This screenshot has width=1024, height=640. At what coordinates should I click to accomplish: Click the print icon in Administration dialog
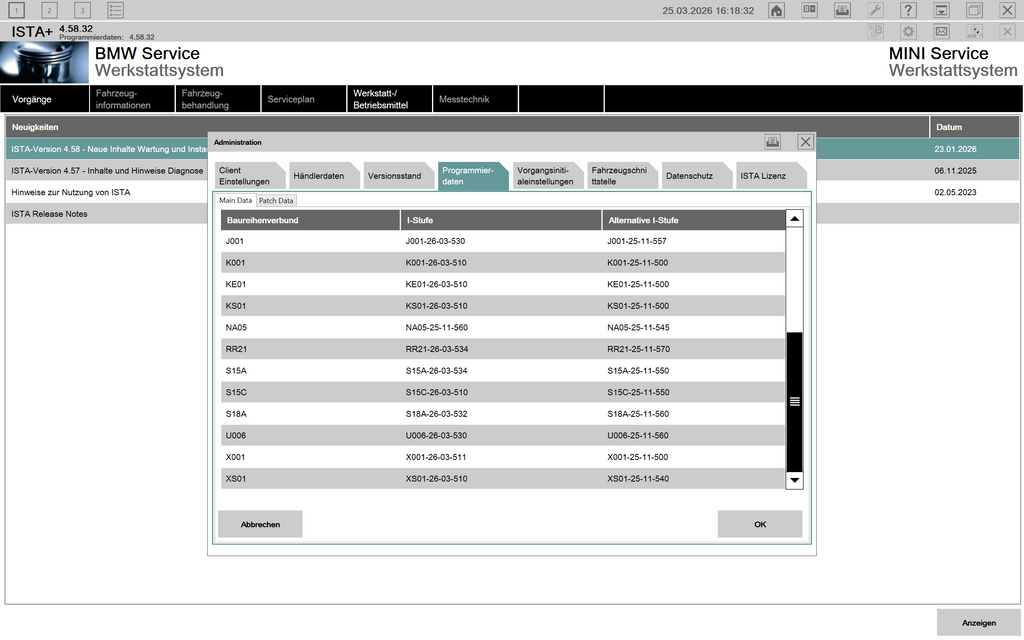pos(772,142)
